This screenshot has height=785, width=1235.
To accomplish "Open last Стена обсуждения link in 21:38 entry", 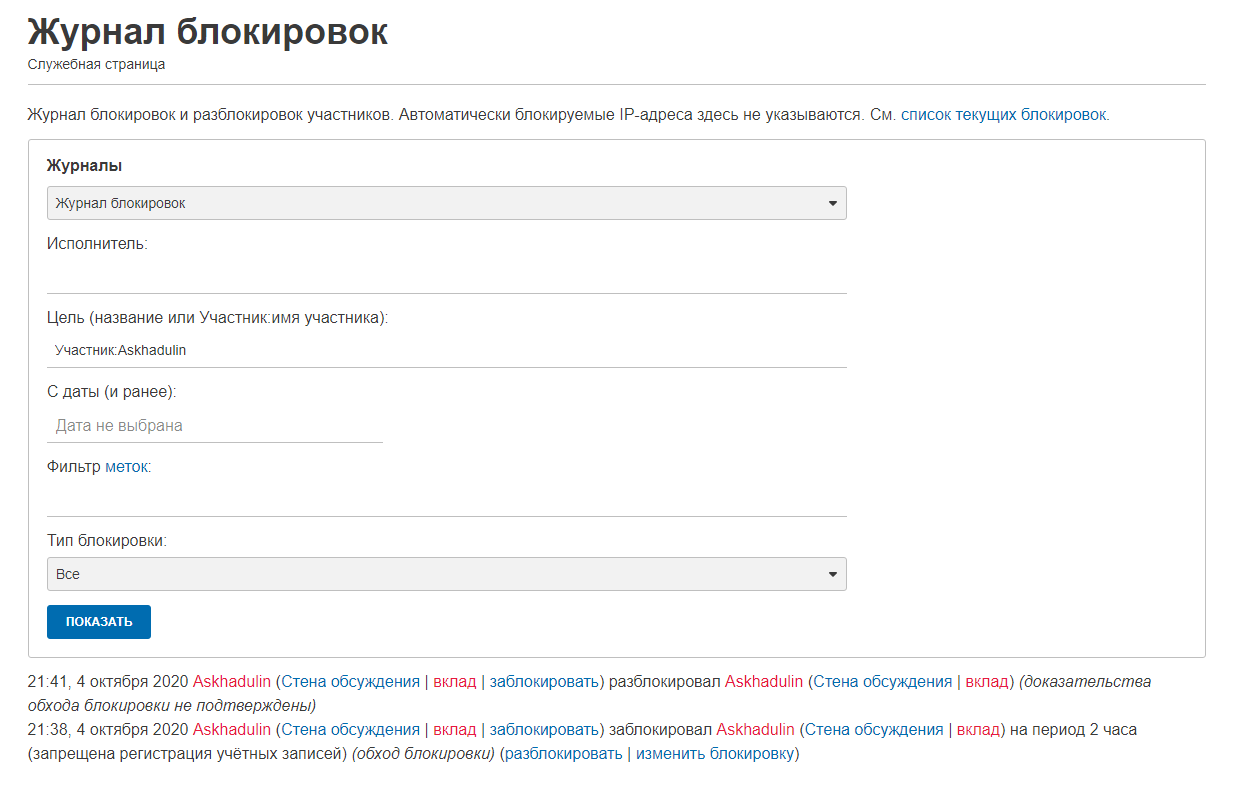I will 873,730.
